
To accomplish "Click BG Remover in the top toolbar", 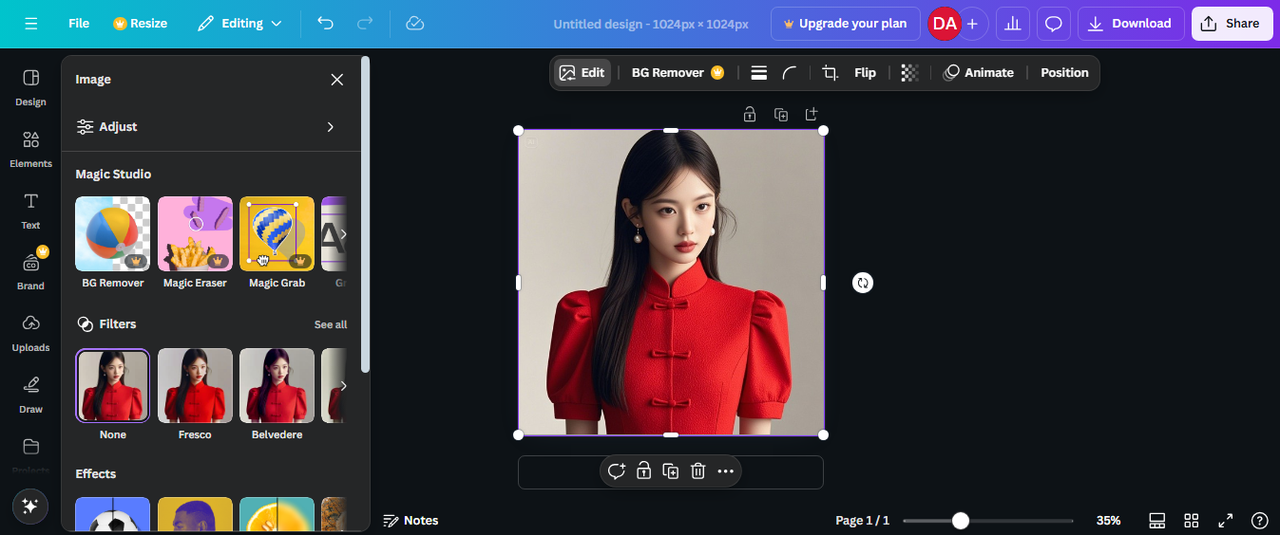I will point(677,72).
